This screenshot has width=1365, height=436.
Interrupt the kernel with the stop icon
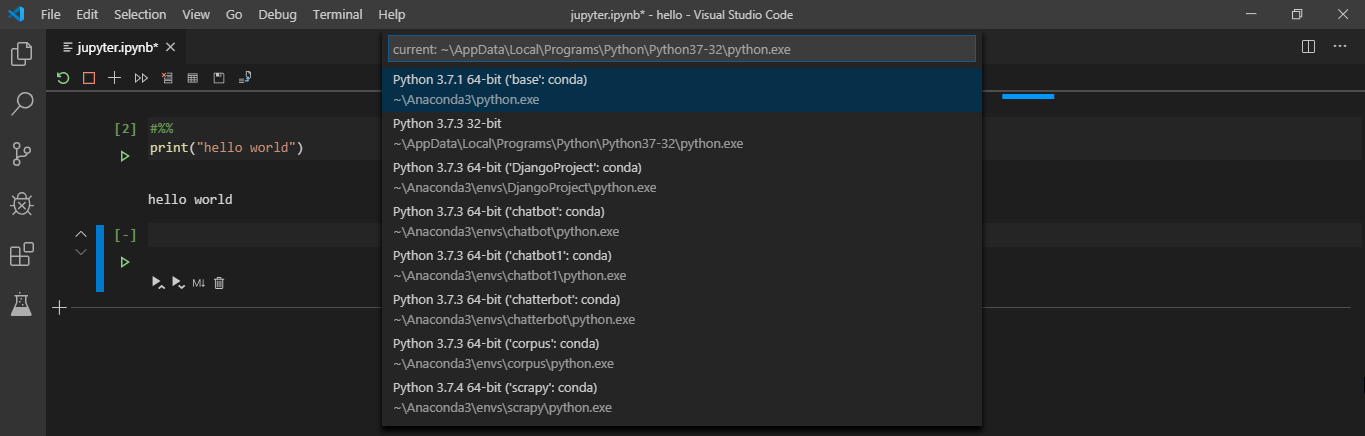89,78
